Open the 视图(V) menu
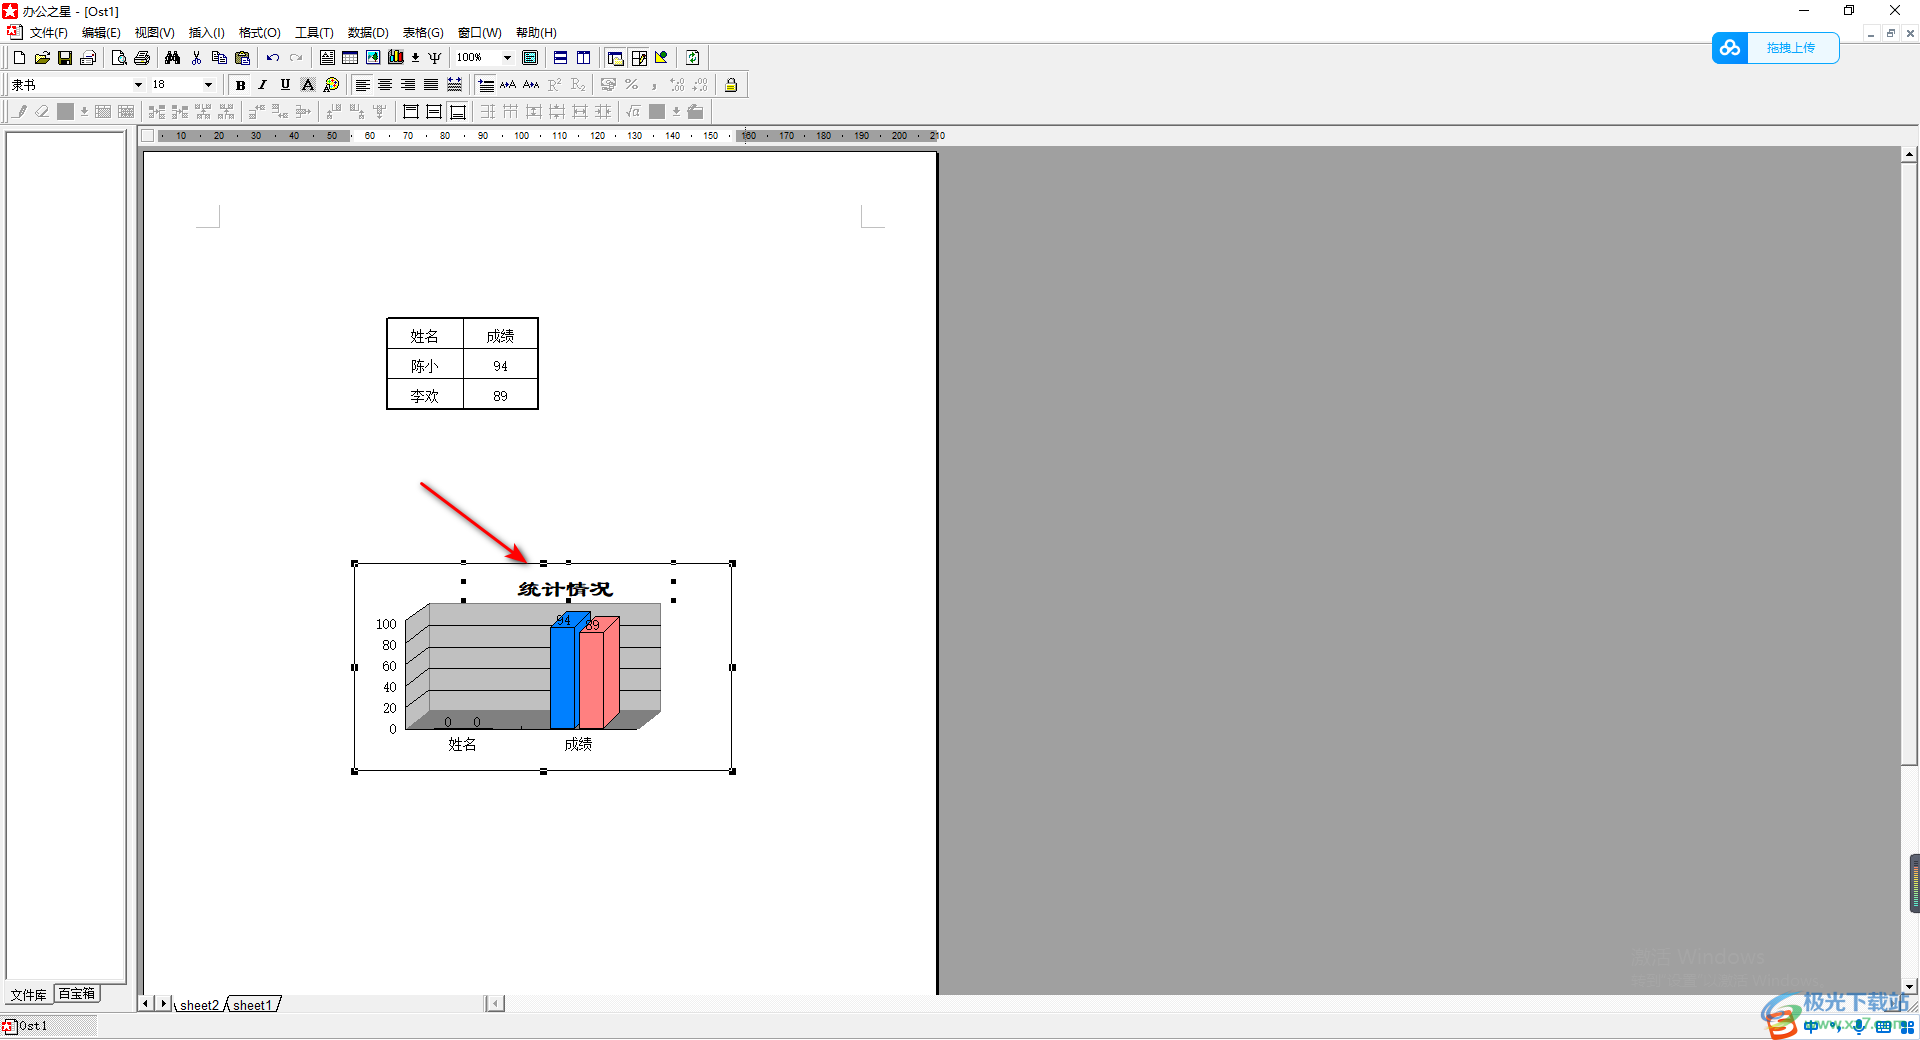This screenshot has height=1040, width=1920. click(x=155, y=33)
